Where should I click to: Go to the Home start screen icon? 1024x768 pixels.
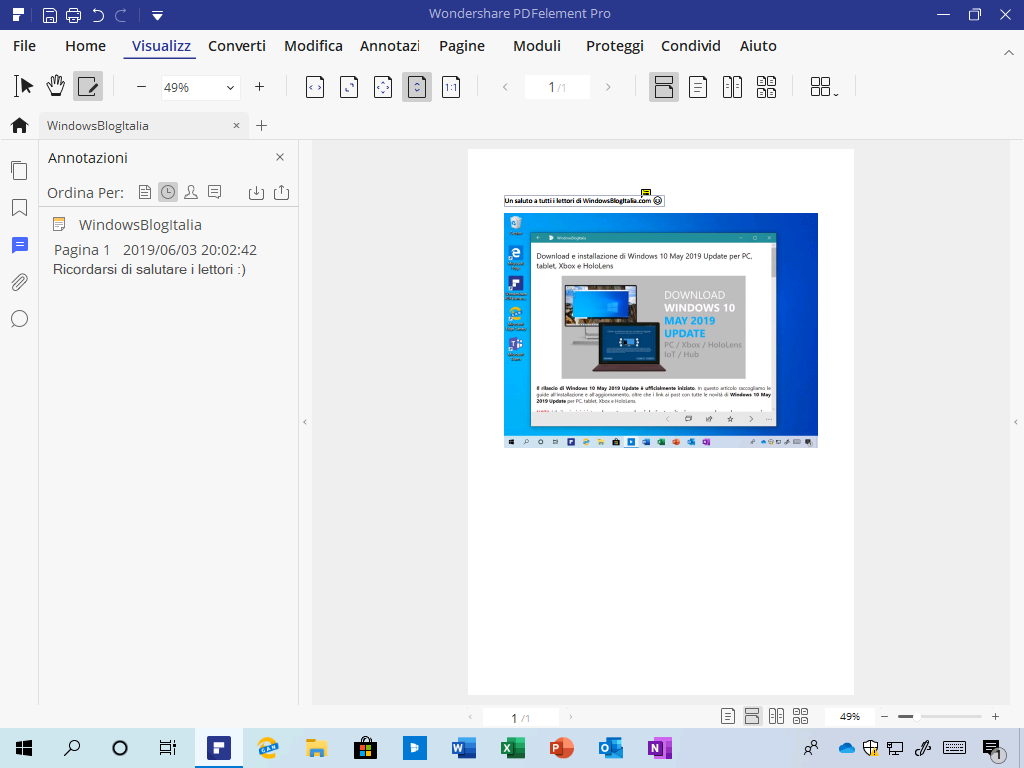click(x=20, y=125)
